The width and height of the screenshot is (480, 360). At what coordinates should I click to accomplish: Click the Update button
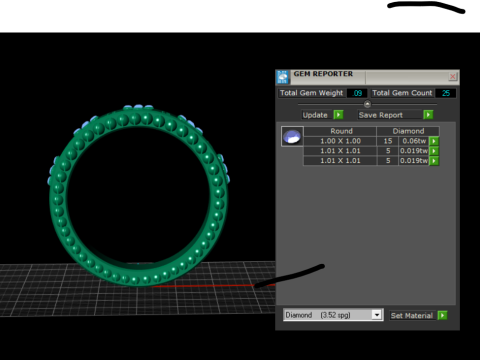tap(318, 115)
